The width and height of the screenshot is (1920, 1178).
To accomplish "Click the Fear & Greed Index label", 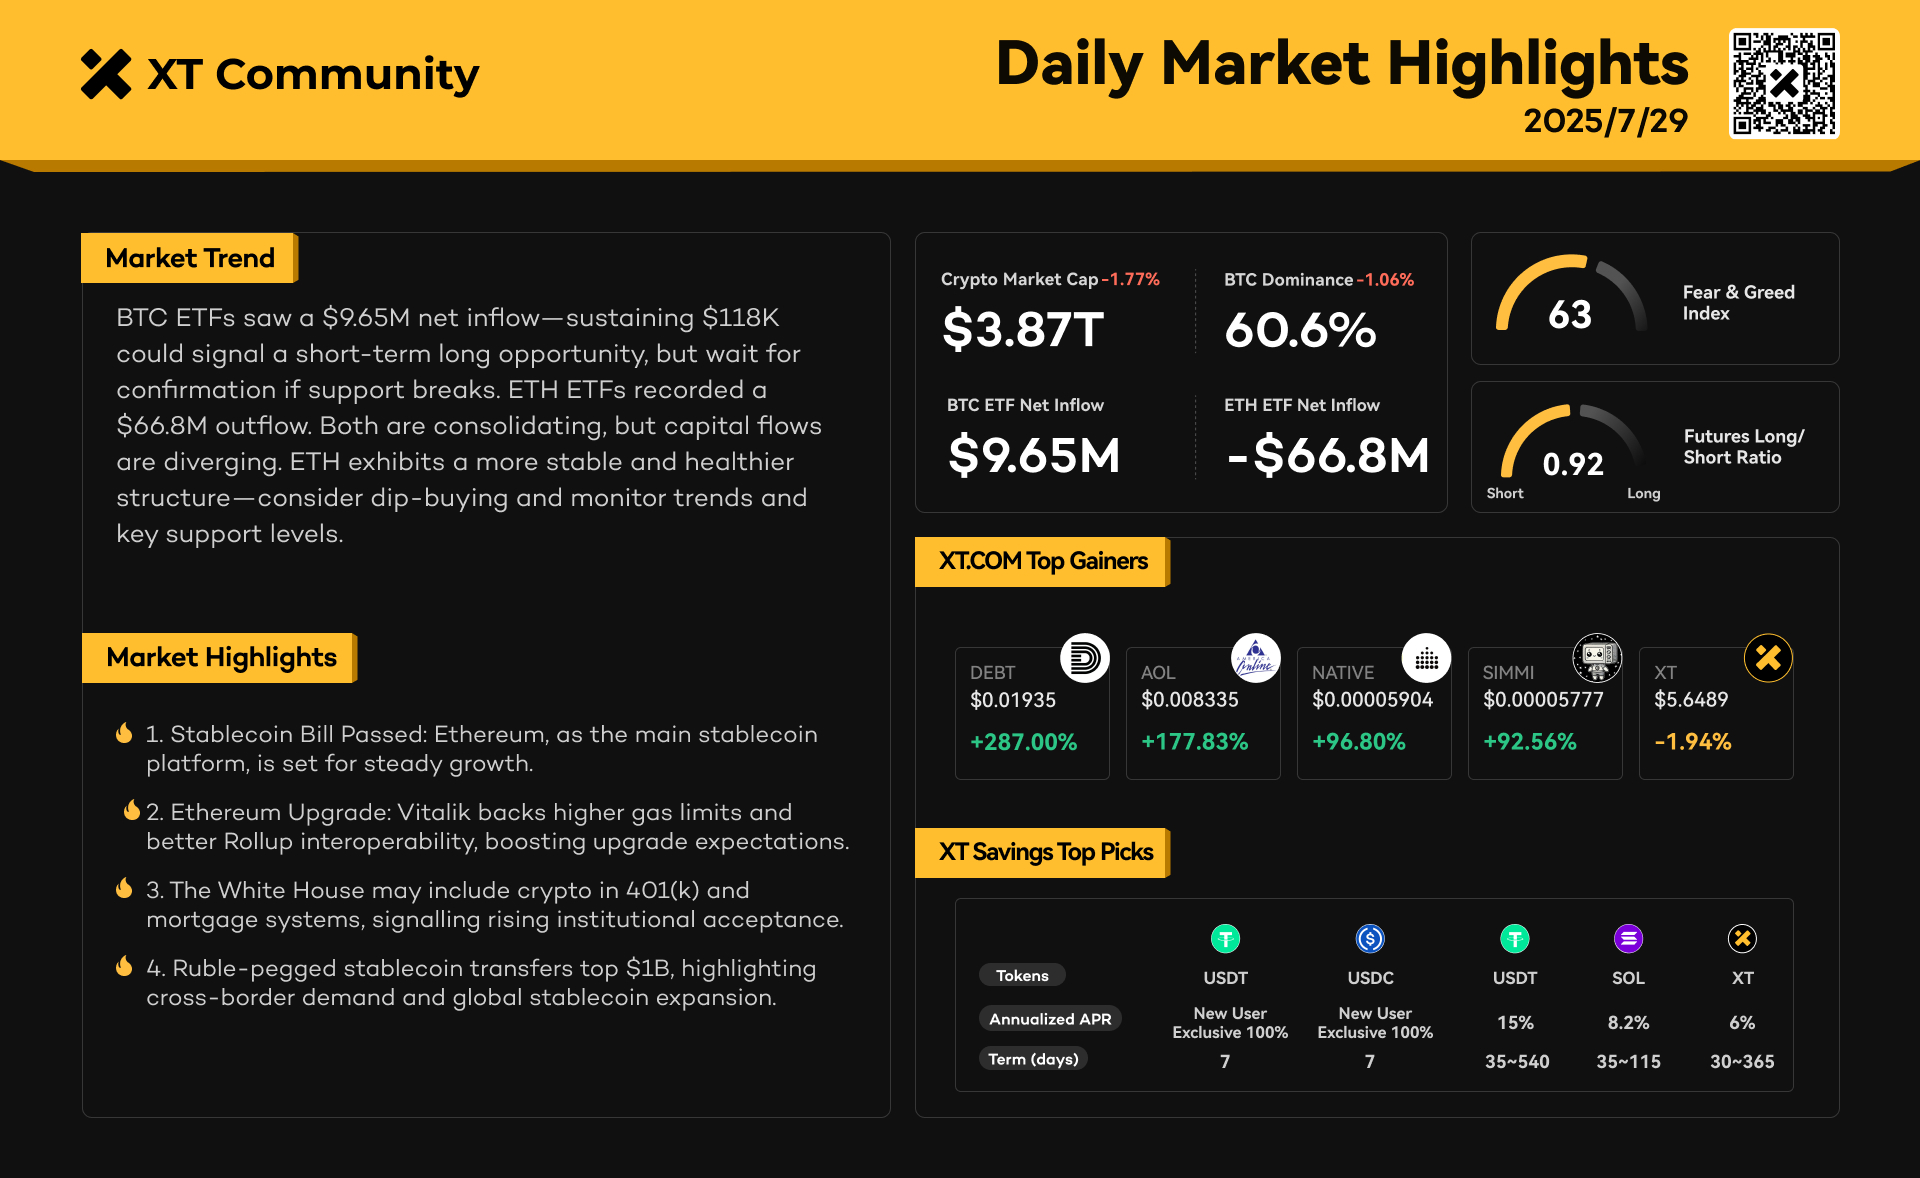I will [1738, 302].
